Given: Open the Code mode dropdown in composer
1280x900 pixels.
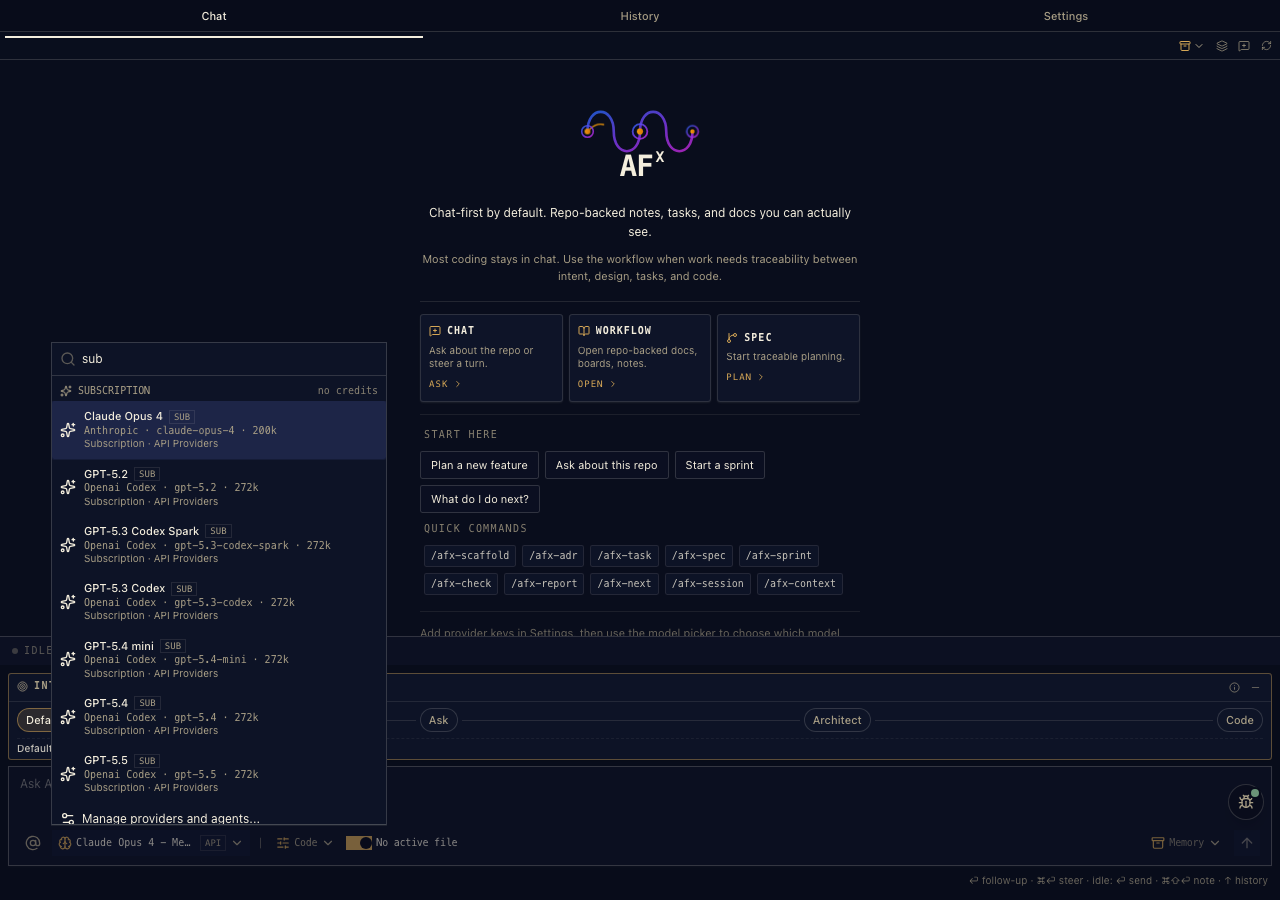Looking at the screenshot, I should 305,843.
